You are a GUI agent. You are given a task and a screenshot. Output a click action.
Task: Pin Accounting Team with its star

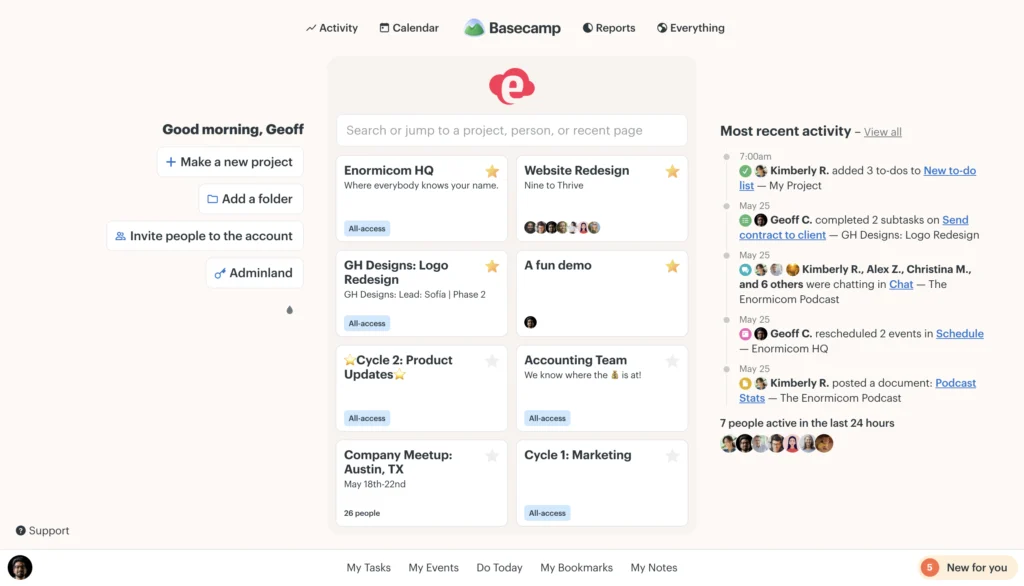tap(672, 361)
